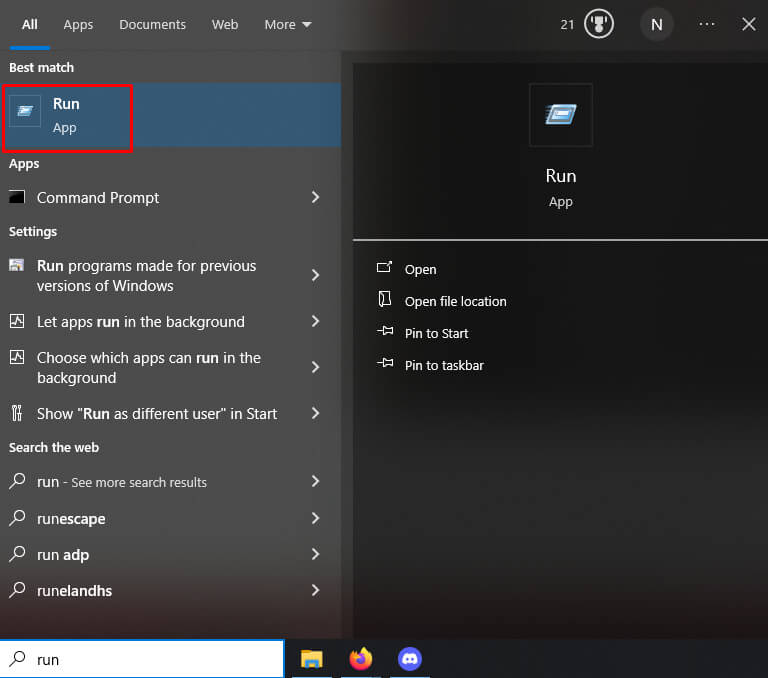The height and width of the screenshot is (678, 768).
Task: Expand the runelandhs suggestion arrow
Action: pyautogui.click(x=315, y=590)
